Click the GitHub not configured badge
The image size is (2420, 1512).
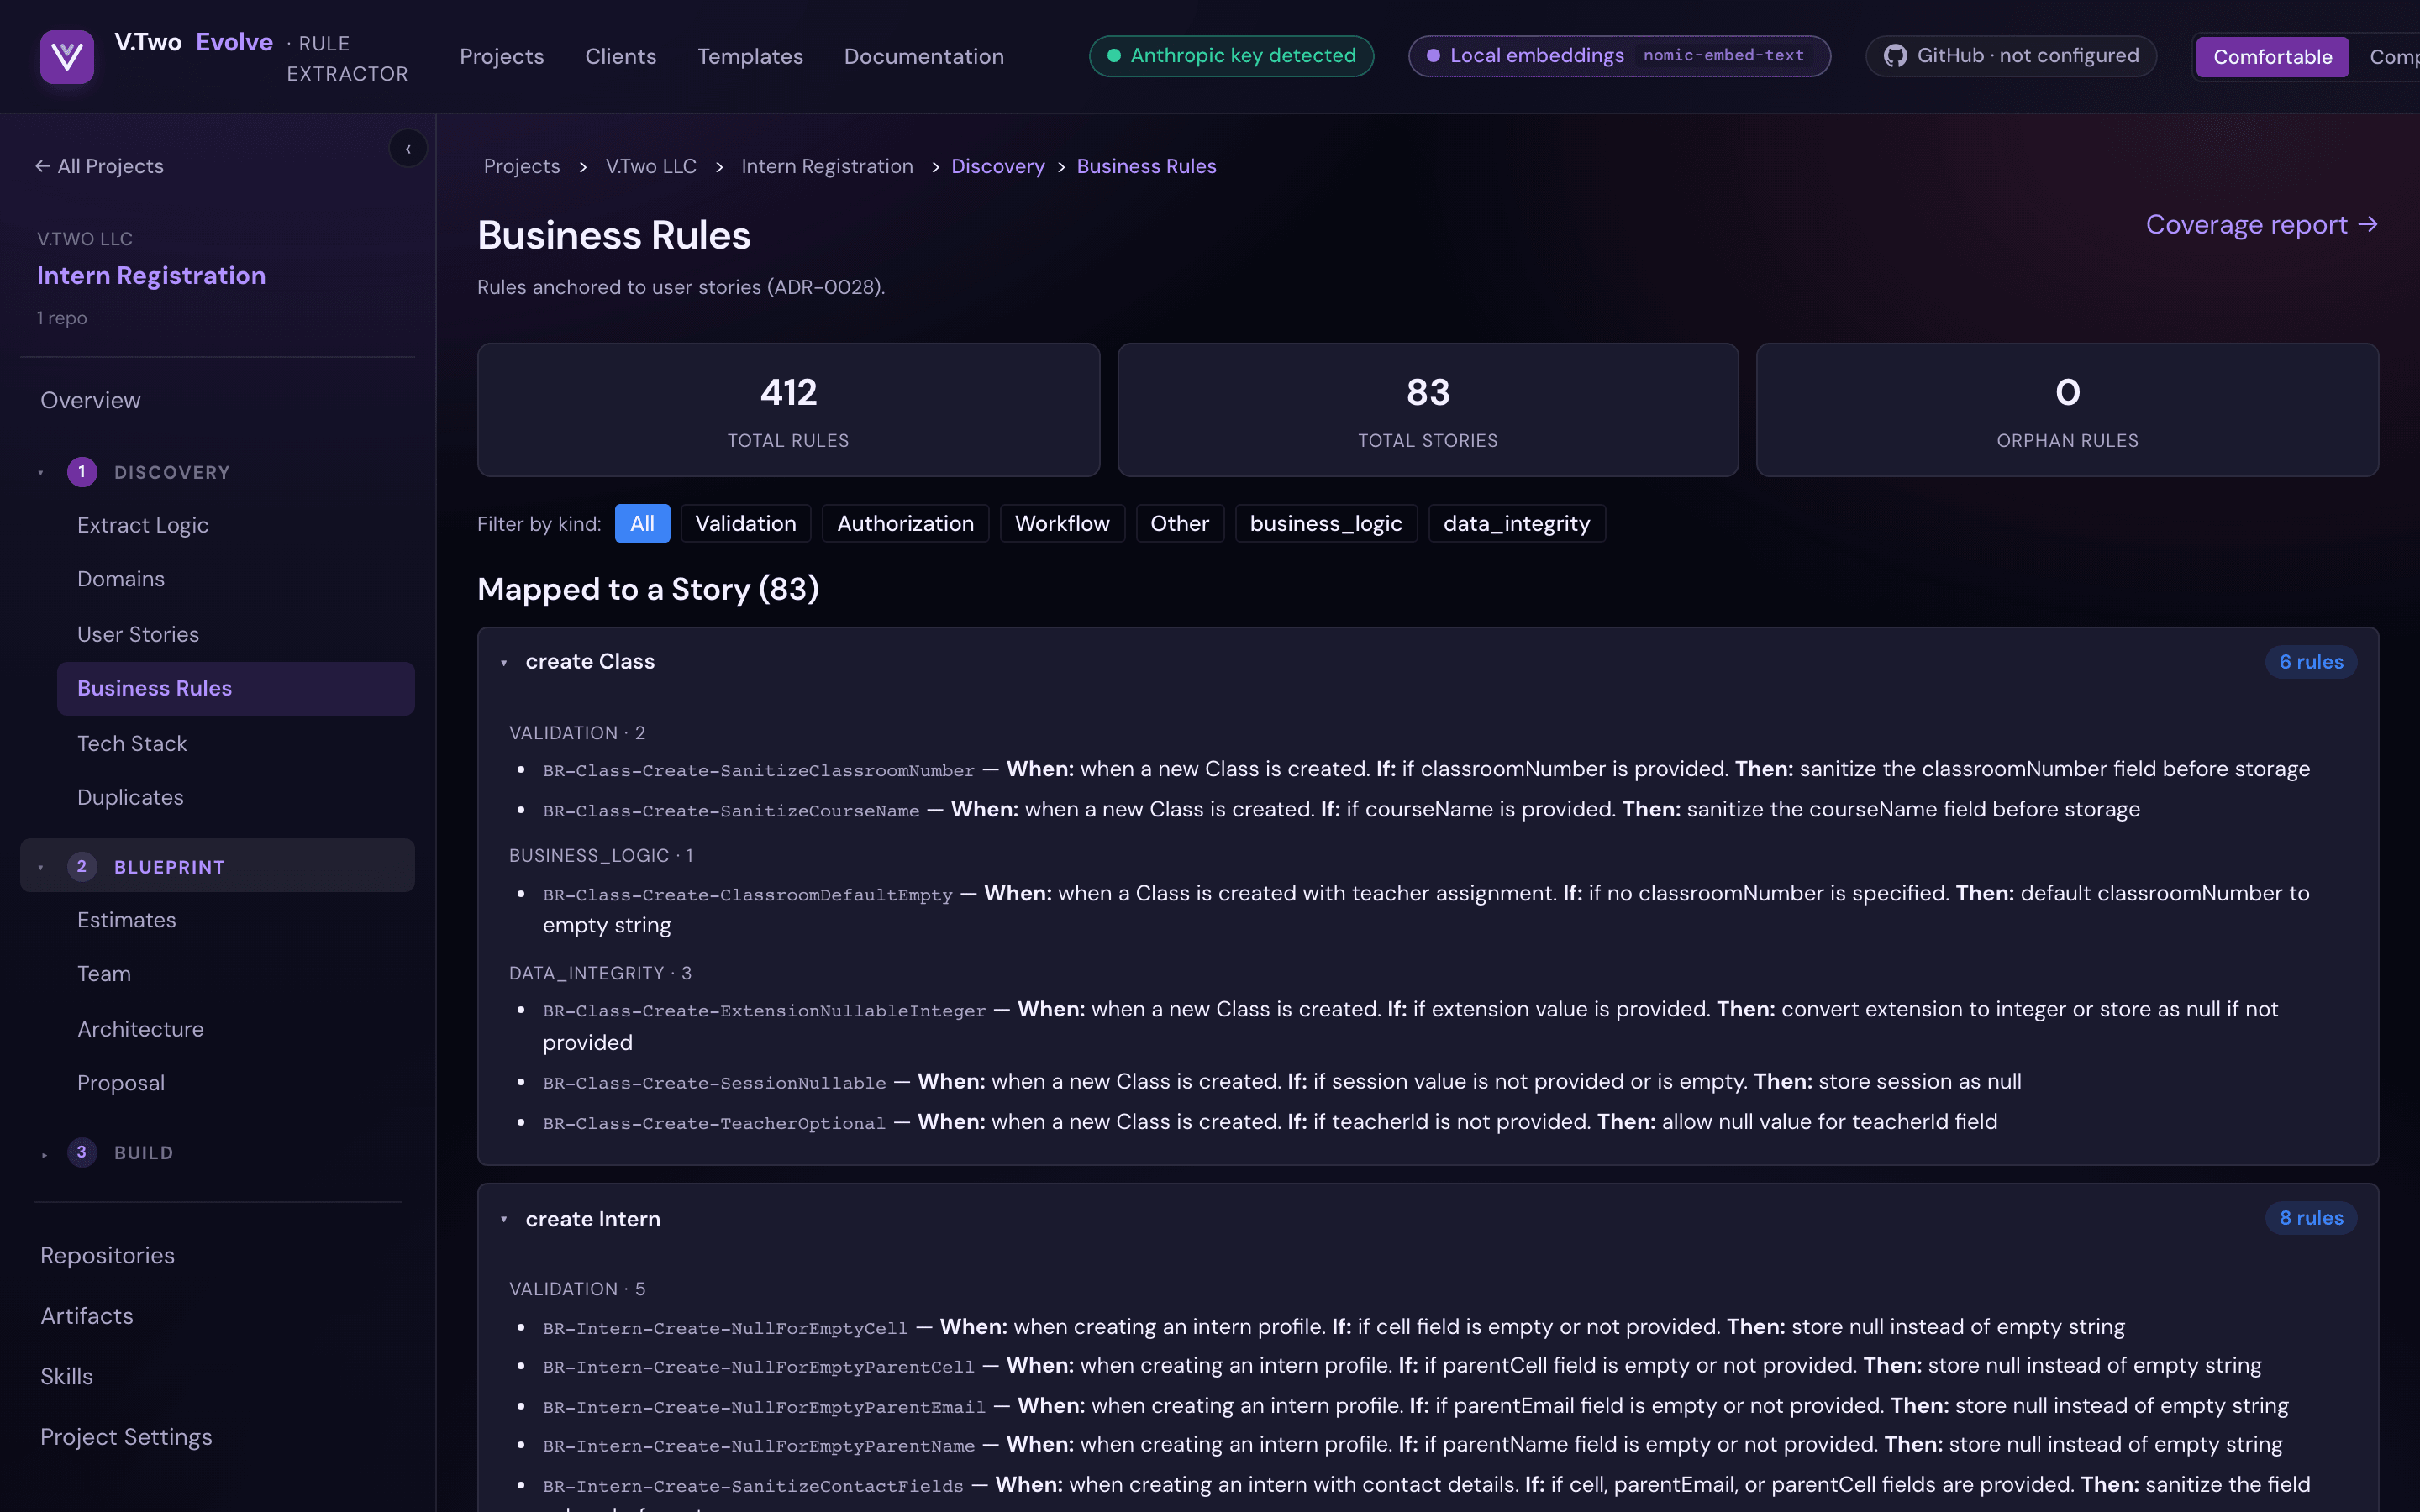[x=2011, y=56]
